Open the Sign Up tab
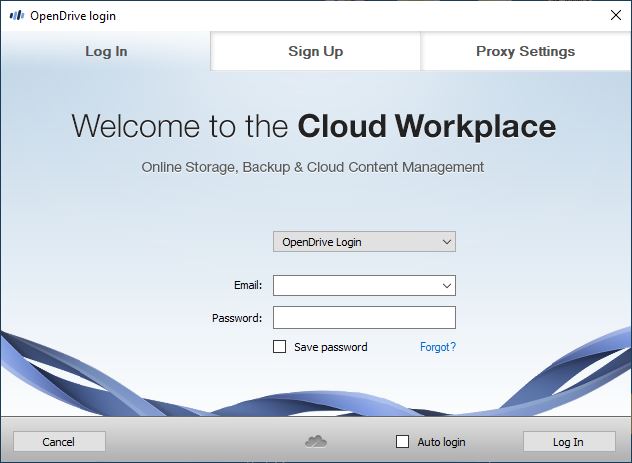The height and width of the screenshot is (463, 632). pos(315,51)
